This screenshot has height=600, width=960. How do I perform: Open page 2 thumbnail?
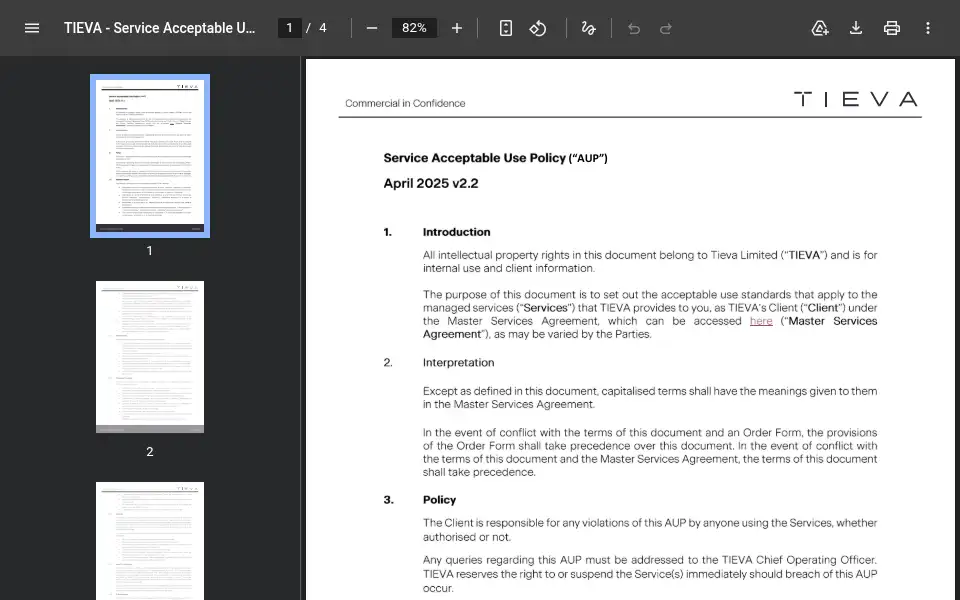[x=150, y=357]
